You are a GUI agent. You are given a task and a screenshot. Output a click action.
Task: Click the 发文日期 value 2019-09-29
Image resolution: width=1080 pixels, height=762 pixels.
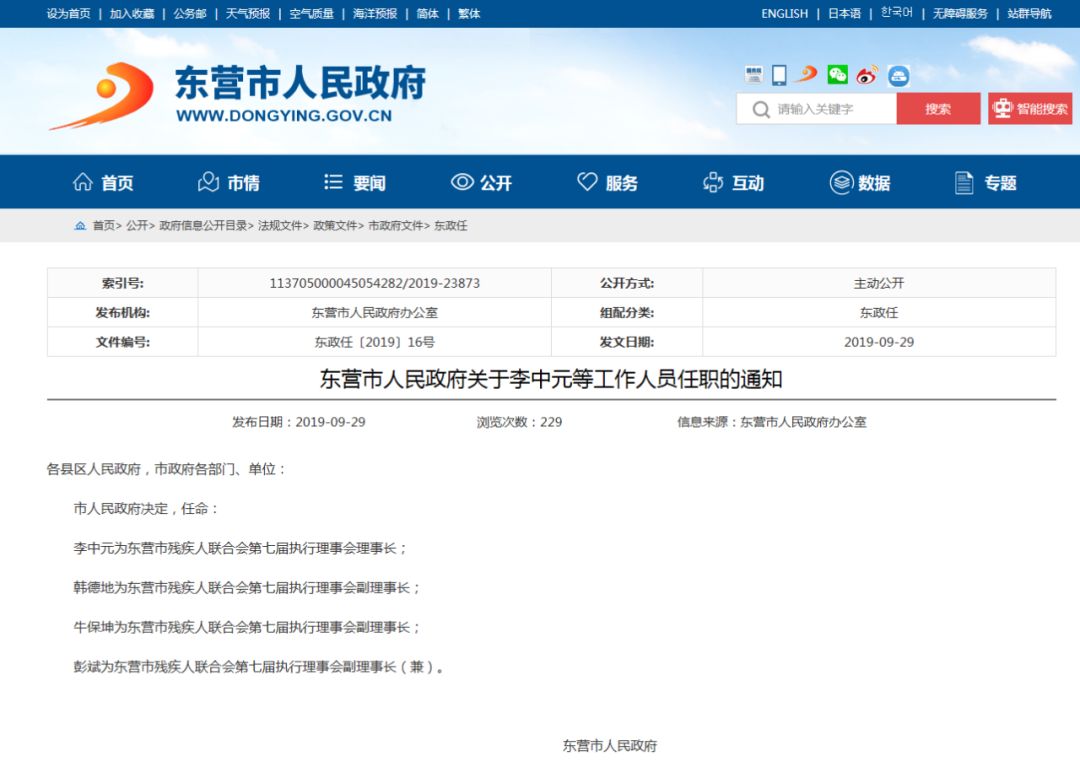[x=879, y=342]
